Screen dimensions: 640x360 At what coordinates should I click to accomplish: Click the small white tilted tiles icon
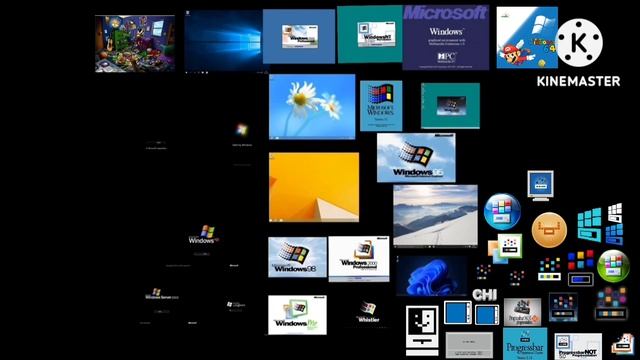615,212
